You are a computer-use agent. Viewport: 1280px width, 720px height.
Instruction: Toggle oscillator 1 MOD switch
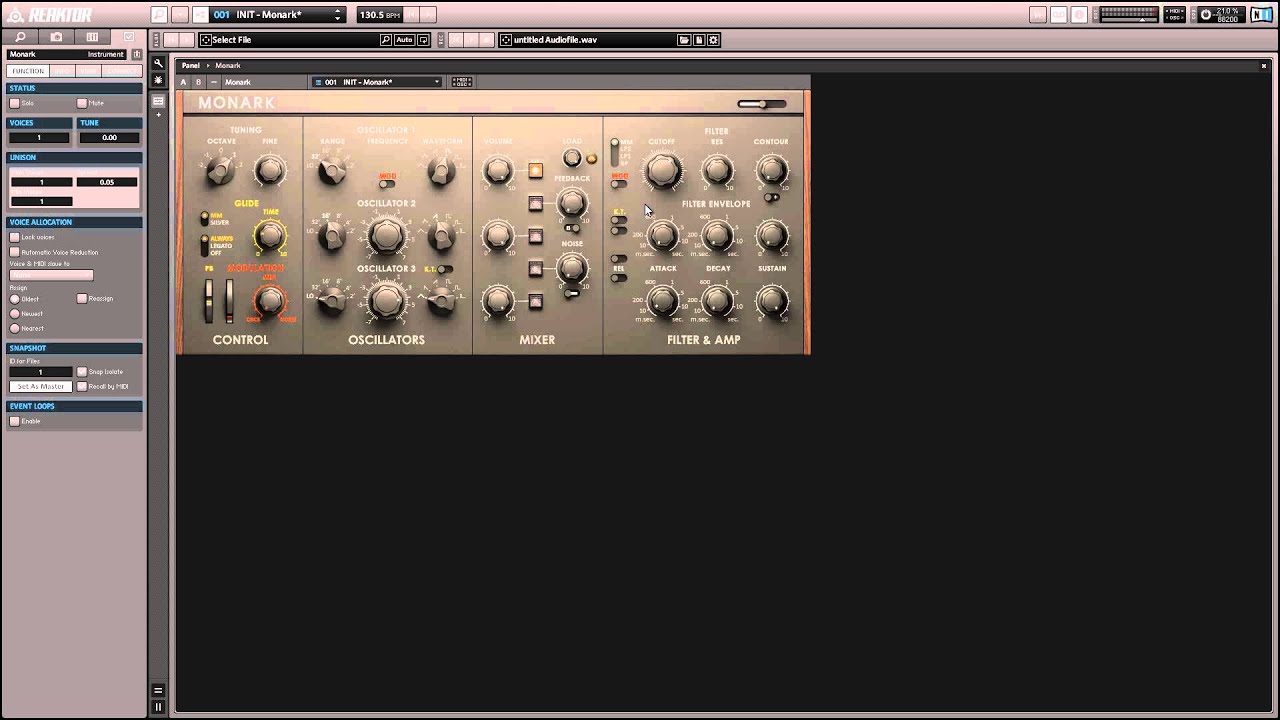click(387, 184)
